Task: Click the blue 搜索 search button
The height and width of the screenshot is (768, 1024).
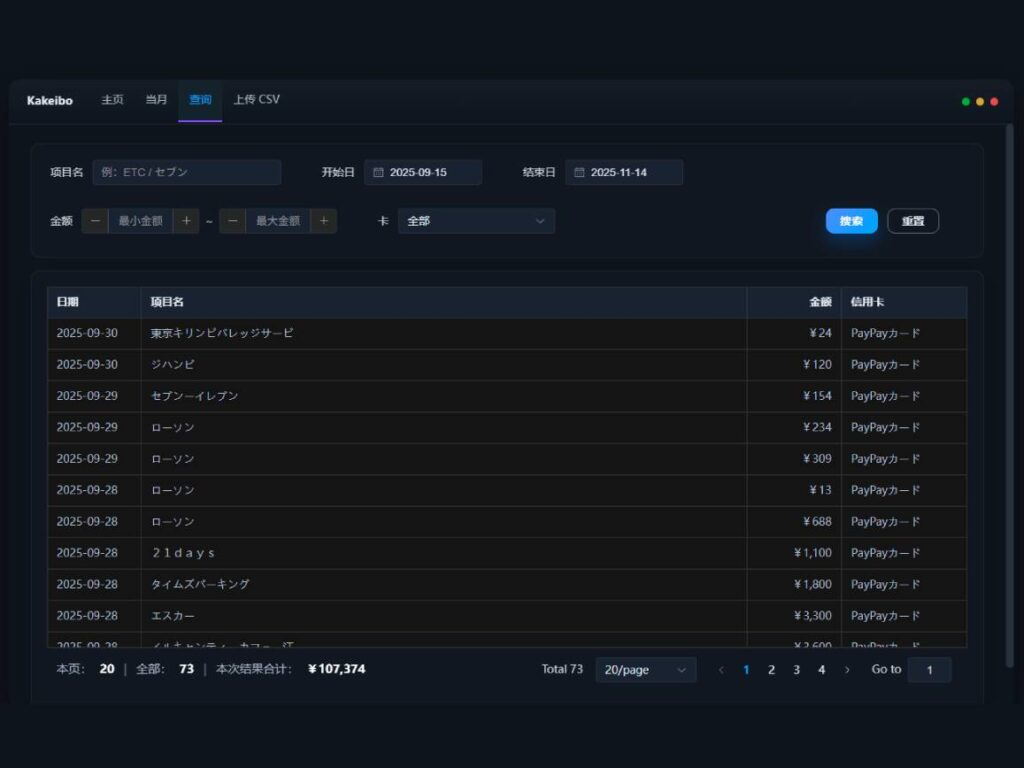Action: point(851,221)
